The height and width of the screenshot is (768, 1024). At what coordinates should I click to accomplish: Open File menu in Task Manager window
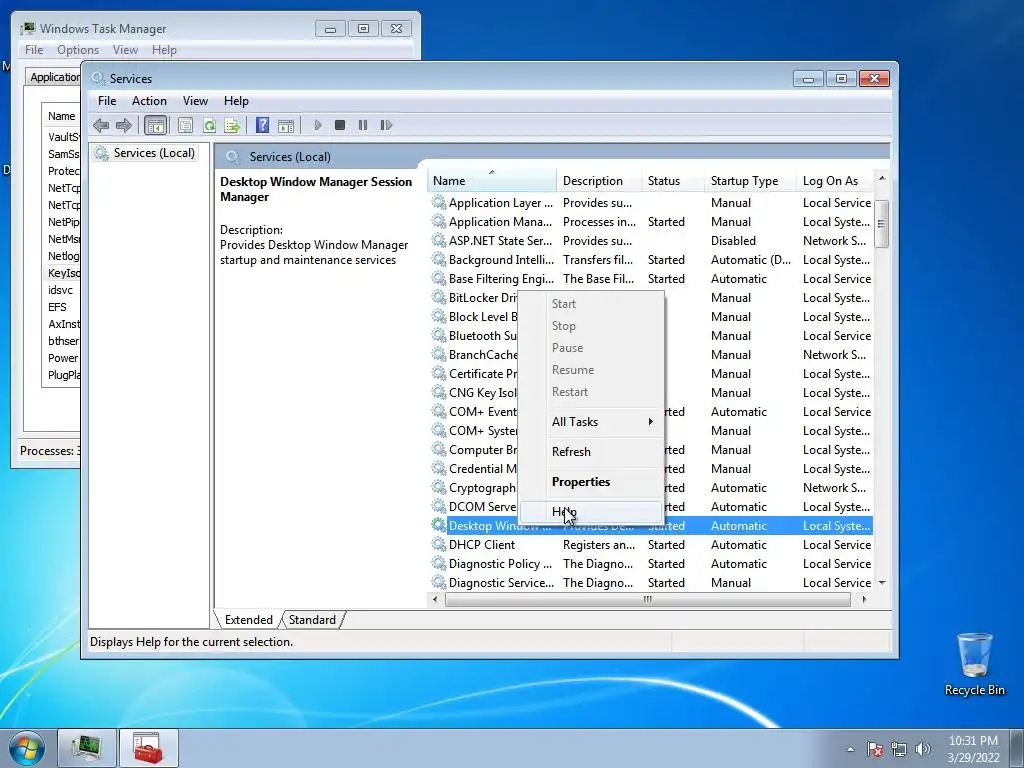(x=34, y=50)
